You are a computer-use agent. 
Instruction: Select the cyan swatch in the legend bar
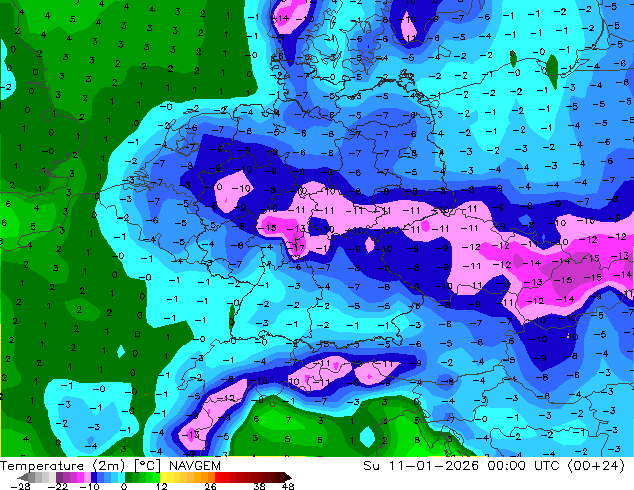[121, 477]
